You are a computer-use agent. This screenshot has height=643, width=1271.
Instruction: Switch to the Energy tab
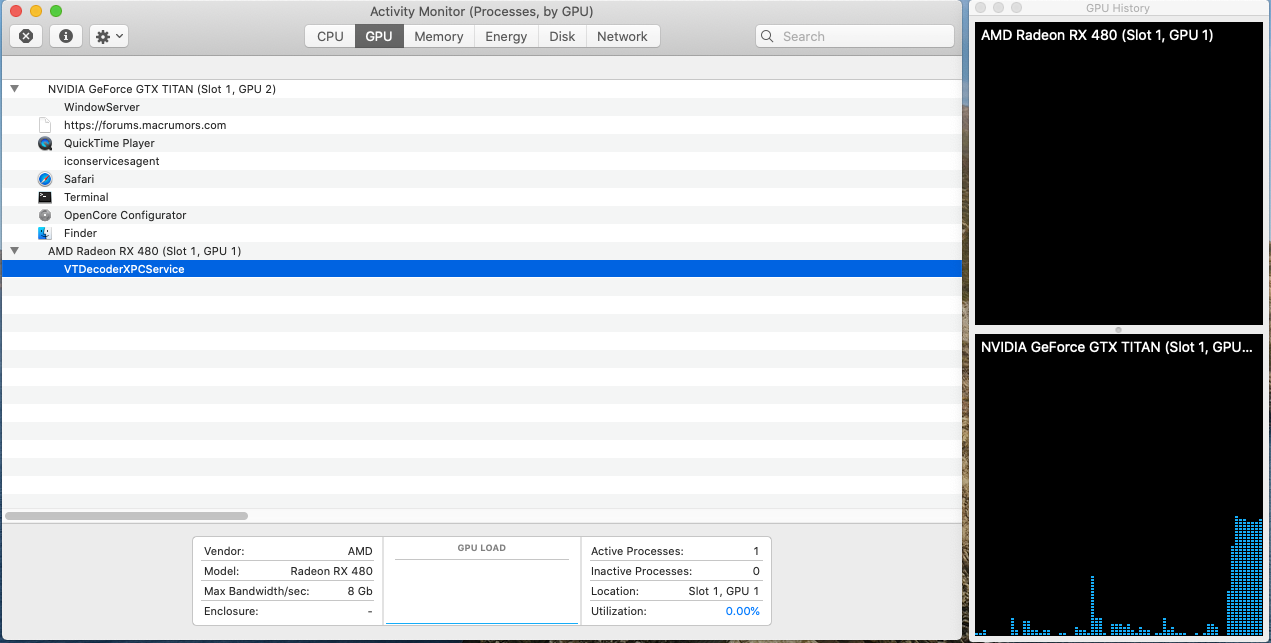point(506,36)
